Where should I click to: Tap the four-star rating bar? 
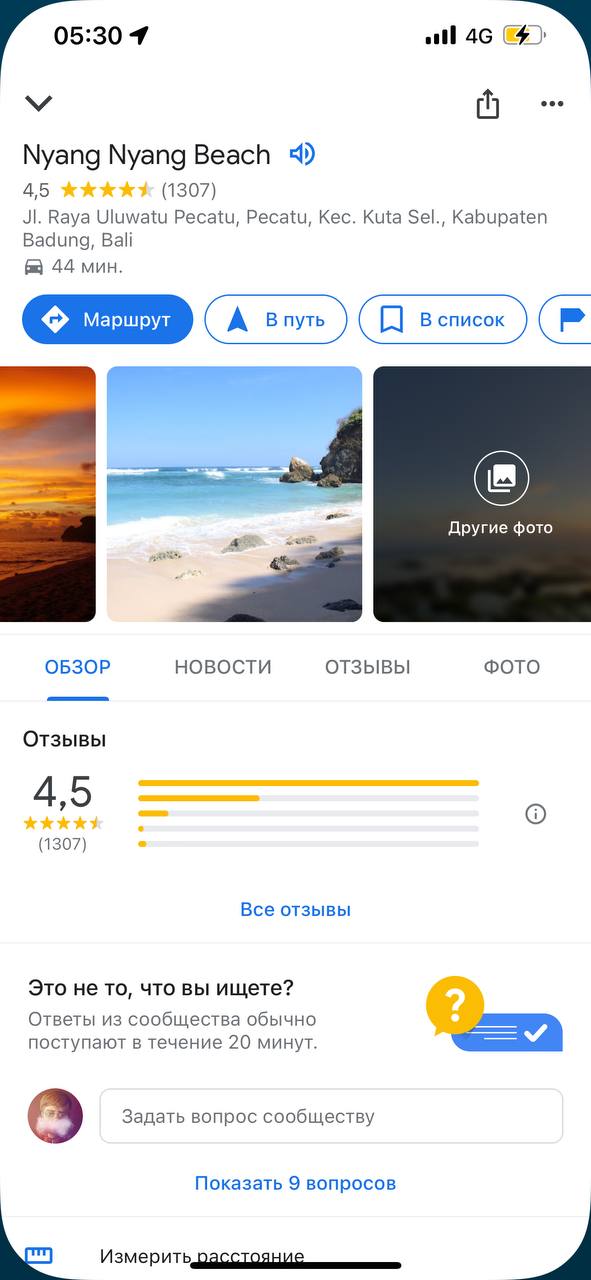pos(308,798)
